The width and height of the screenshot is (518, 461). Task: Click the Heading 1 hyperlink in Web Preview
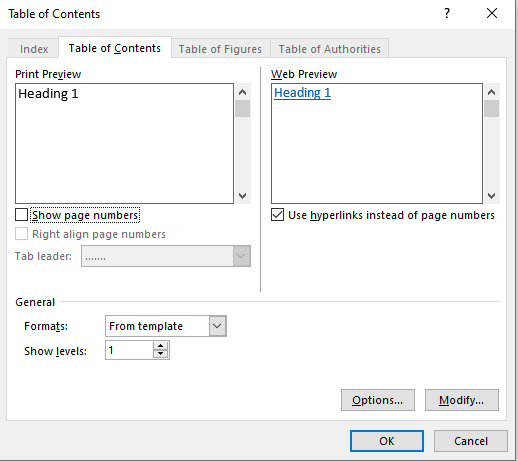302,93
